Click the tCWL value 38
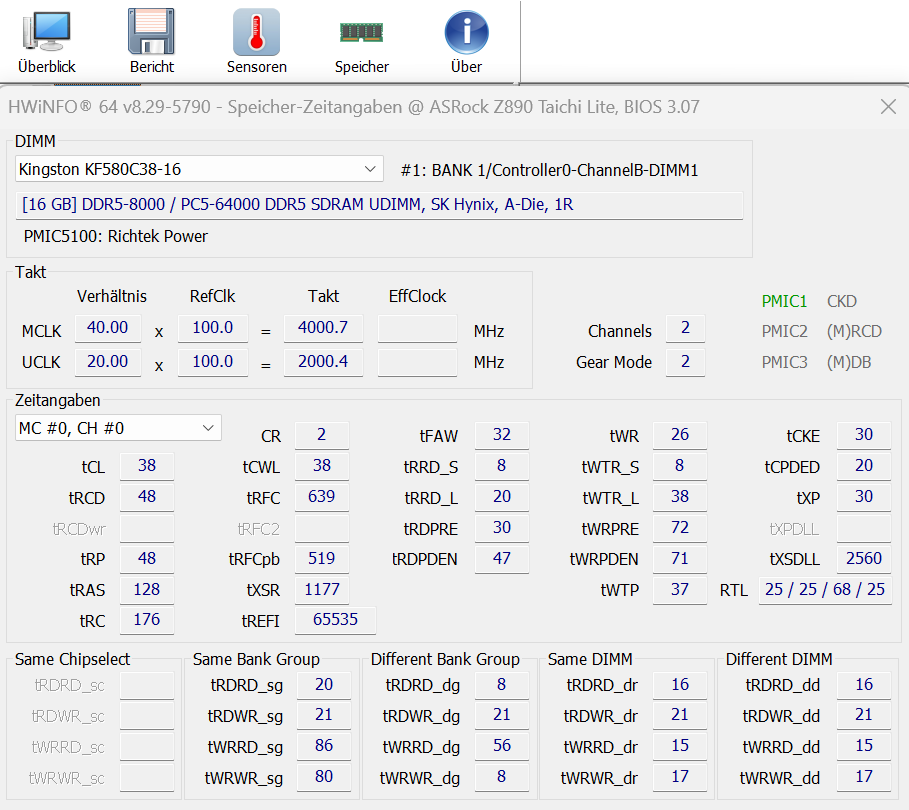The width and height of the screenshot is (909, 810). tap(322, 466)
